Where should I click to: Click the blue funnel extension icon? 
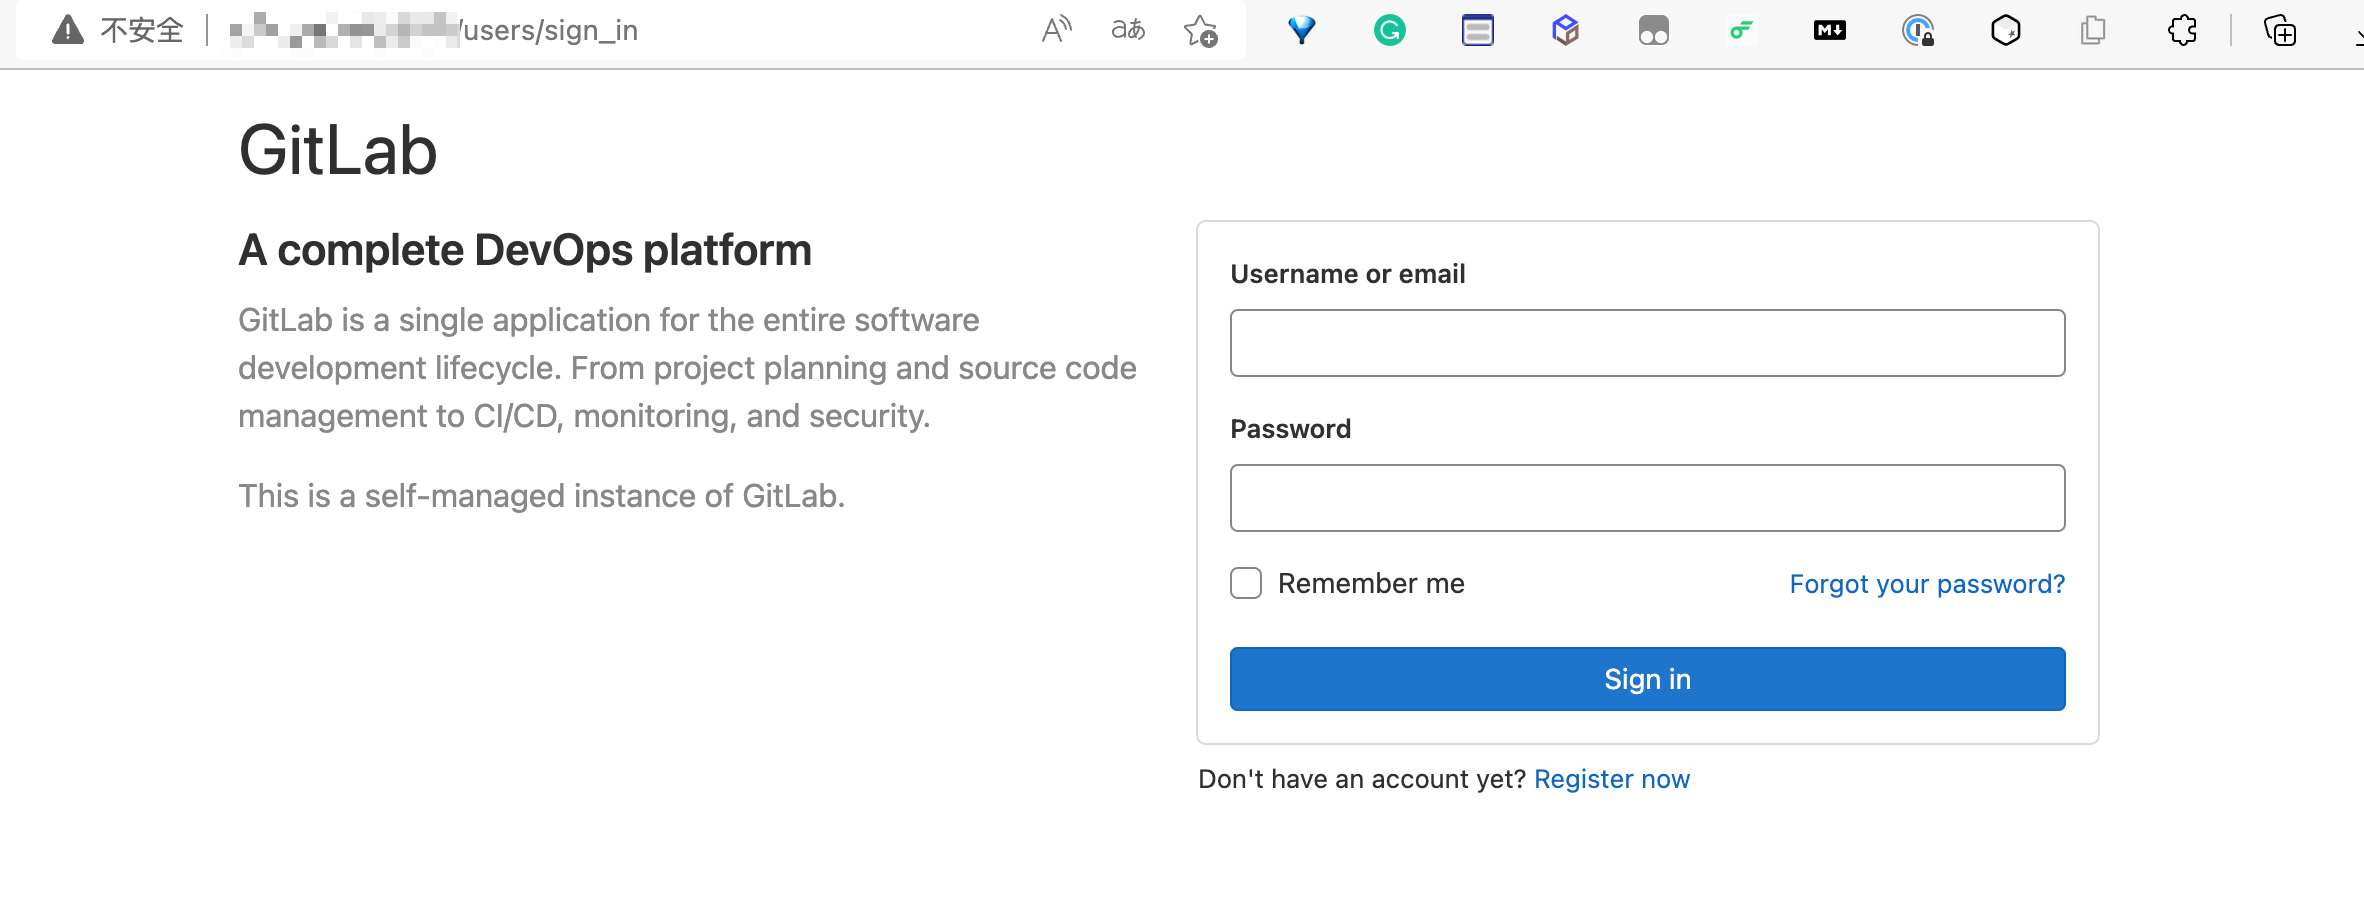tap(1301, 30)
